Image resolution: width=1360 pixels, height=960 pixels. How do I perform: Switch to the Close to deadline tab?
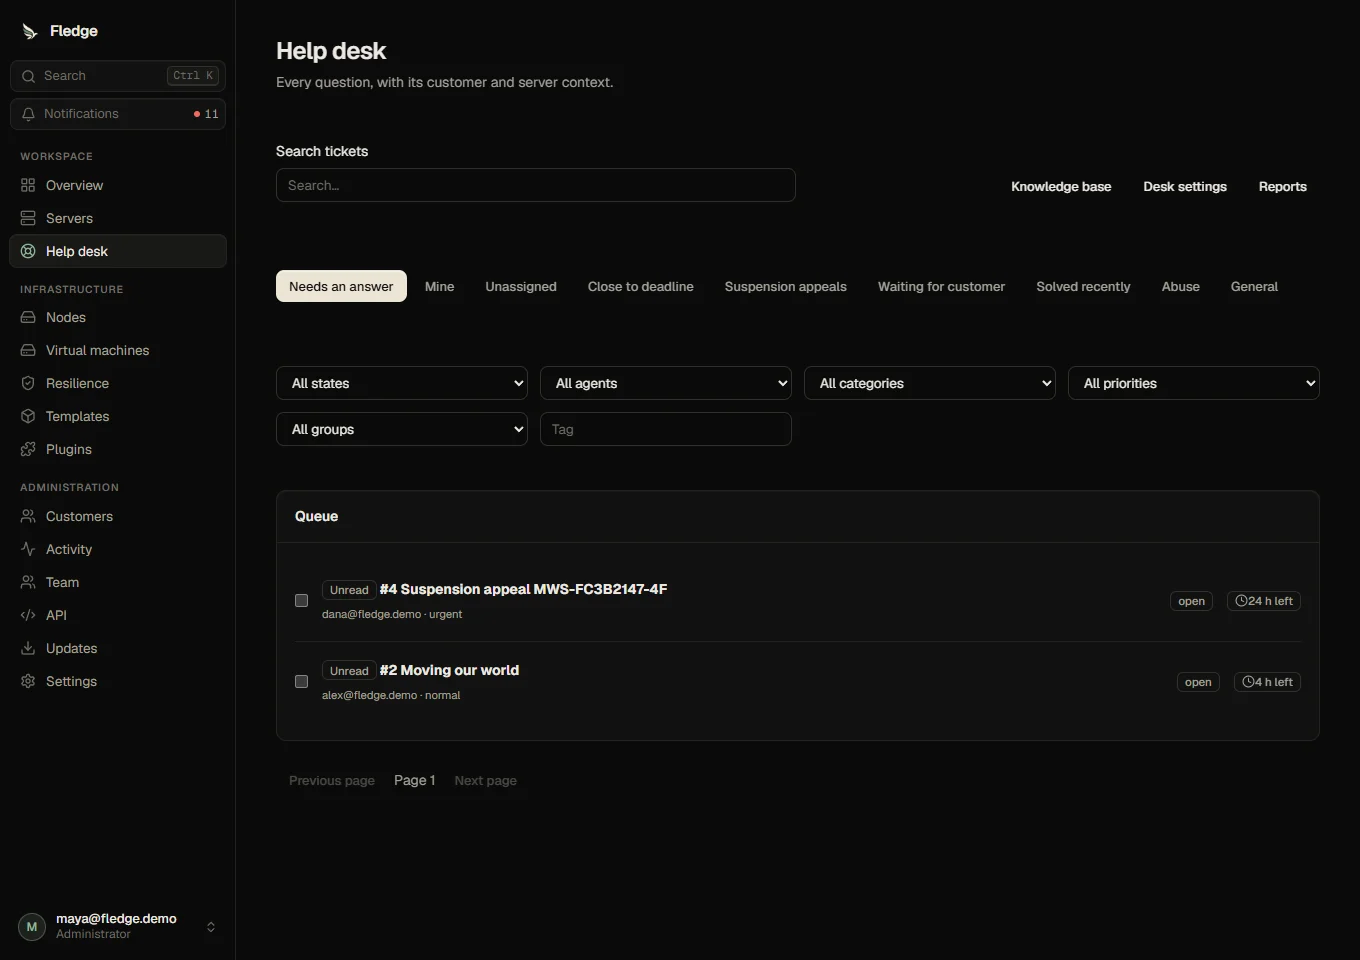tap(641, 286)
